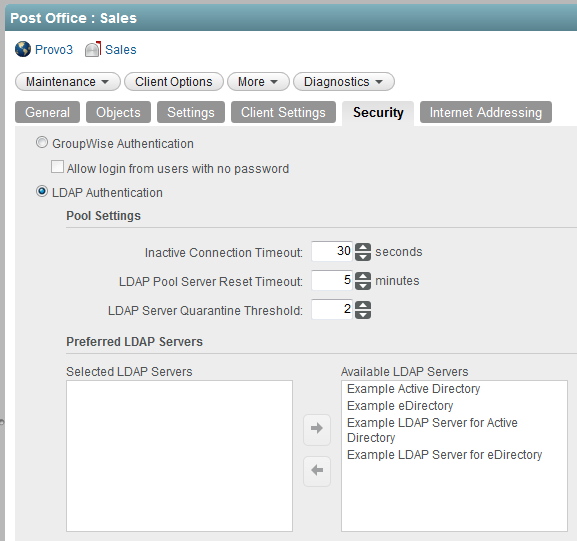Click inside the Selected LDAP Servers list box
The width and height of the screenshot is (577, 541).
point(180,456)
